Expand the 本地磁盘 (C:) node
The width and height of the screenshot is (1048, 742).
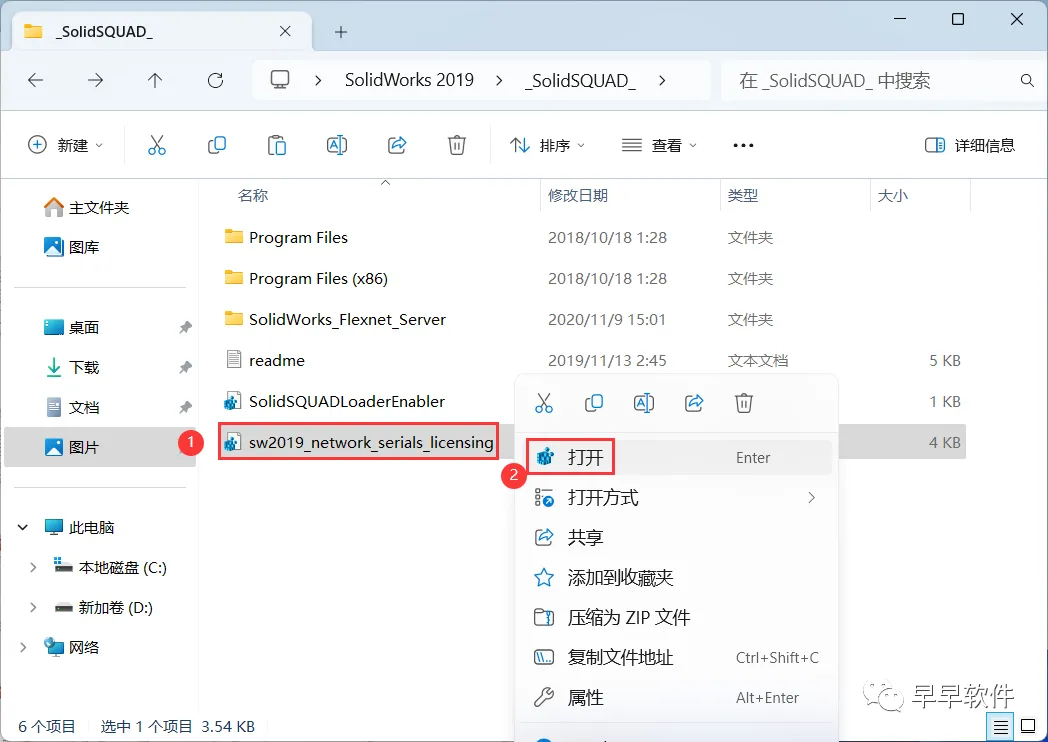(x=33, y=568)
